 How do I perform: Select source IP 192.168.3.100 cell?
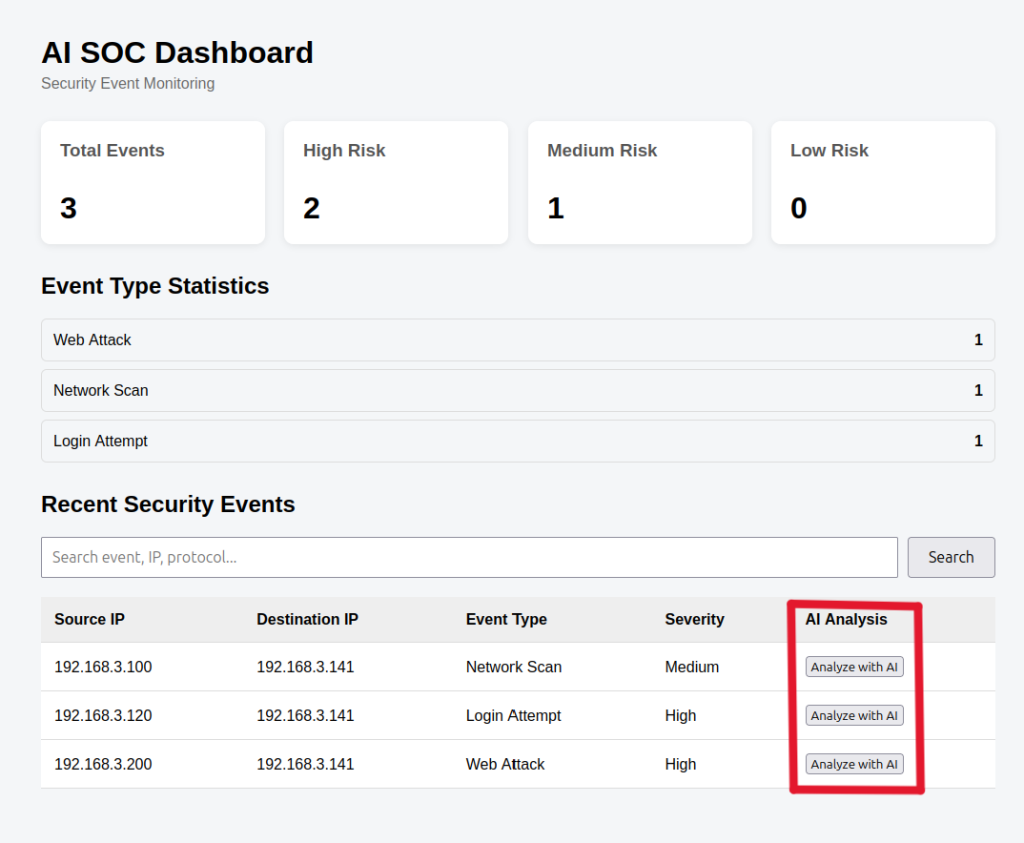click(x=103, y=667)
